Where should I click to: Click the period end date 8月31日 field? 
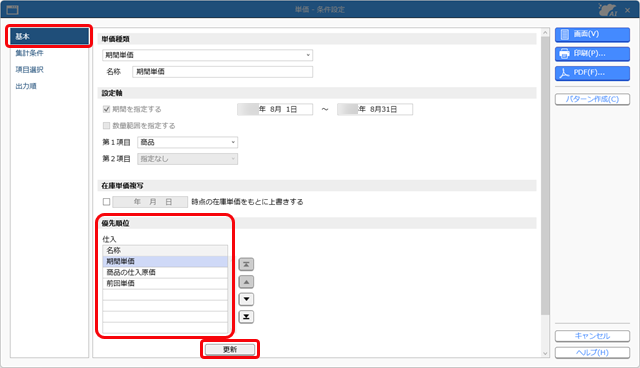click(375, 109)
